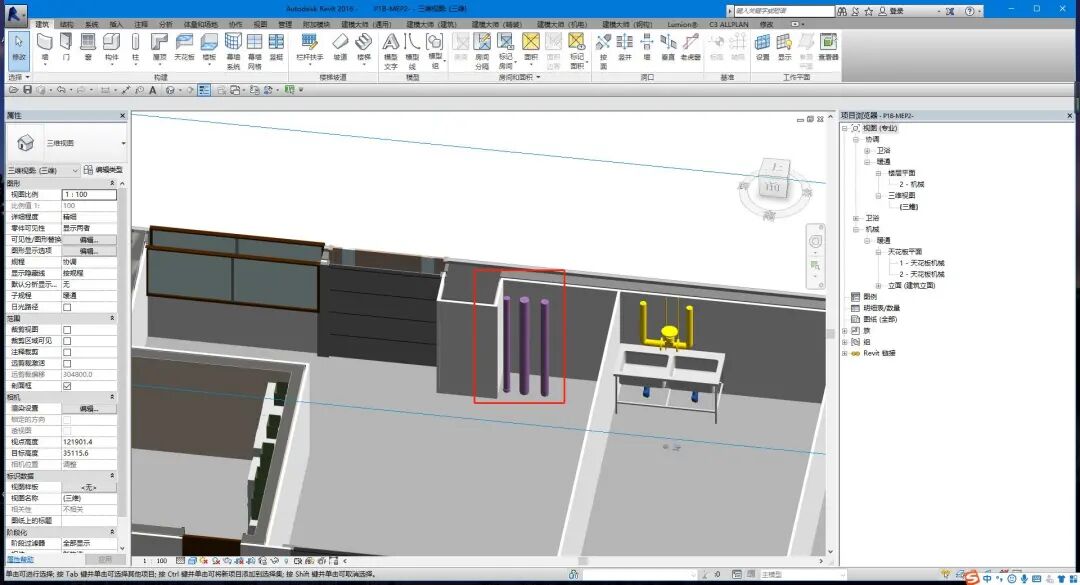Image resolution: width=1080 pixels, height=585 pixels.
Task: Click the 设置 work plane set tool
Action: pos(762,47)
